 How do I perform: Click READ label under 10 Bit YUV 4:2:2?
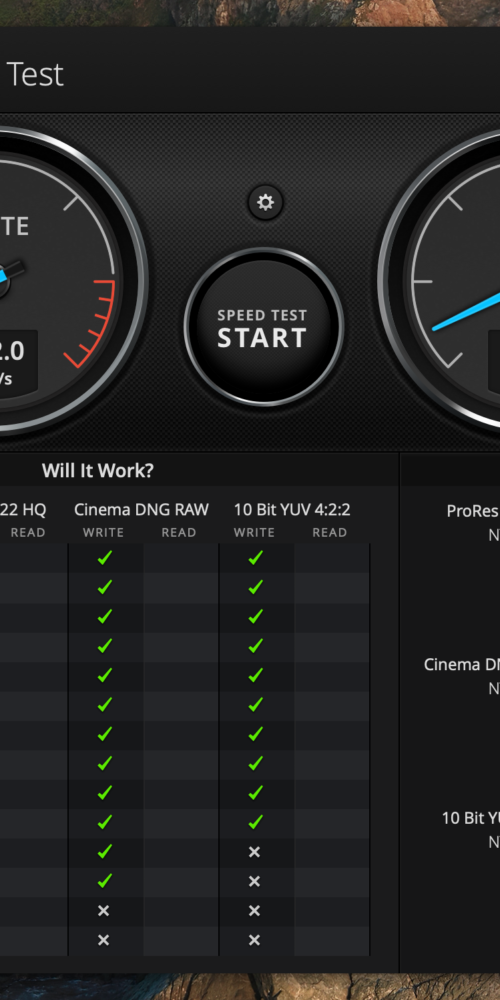329,533
